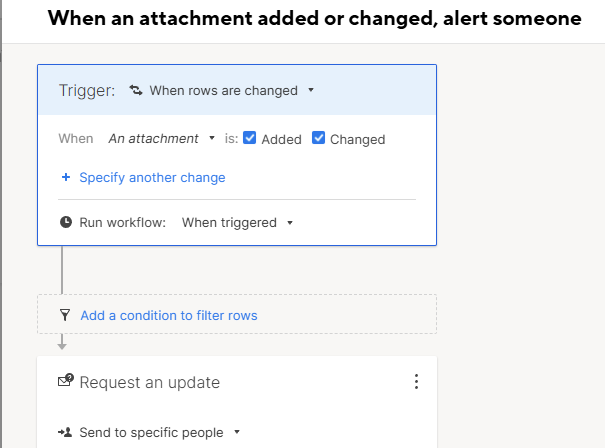Uncheck the Changed checkbox

(318, 138)
